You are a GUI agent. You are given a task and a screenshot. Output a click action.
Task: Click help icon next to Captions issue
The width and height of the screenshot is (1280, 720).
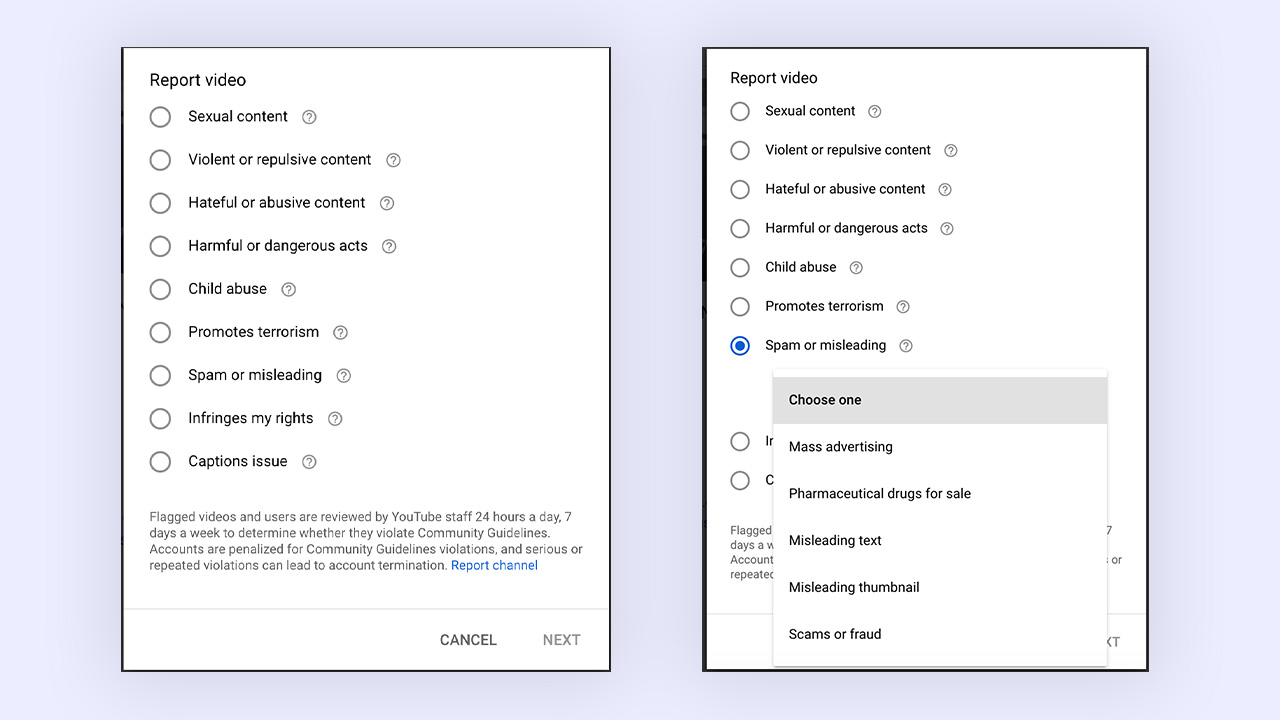[309, 462]
